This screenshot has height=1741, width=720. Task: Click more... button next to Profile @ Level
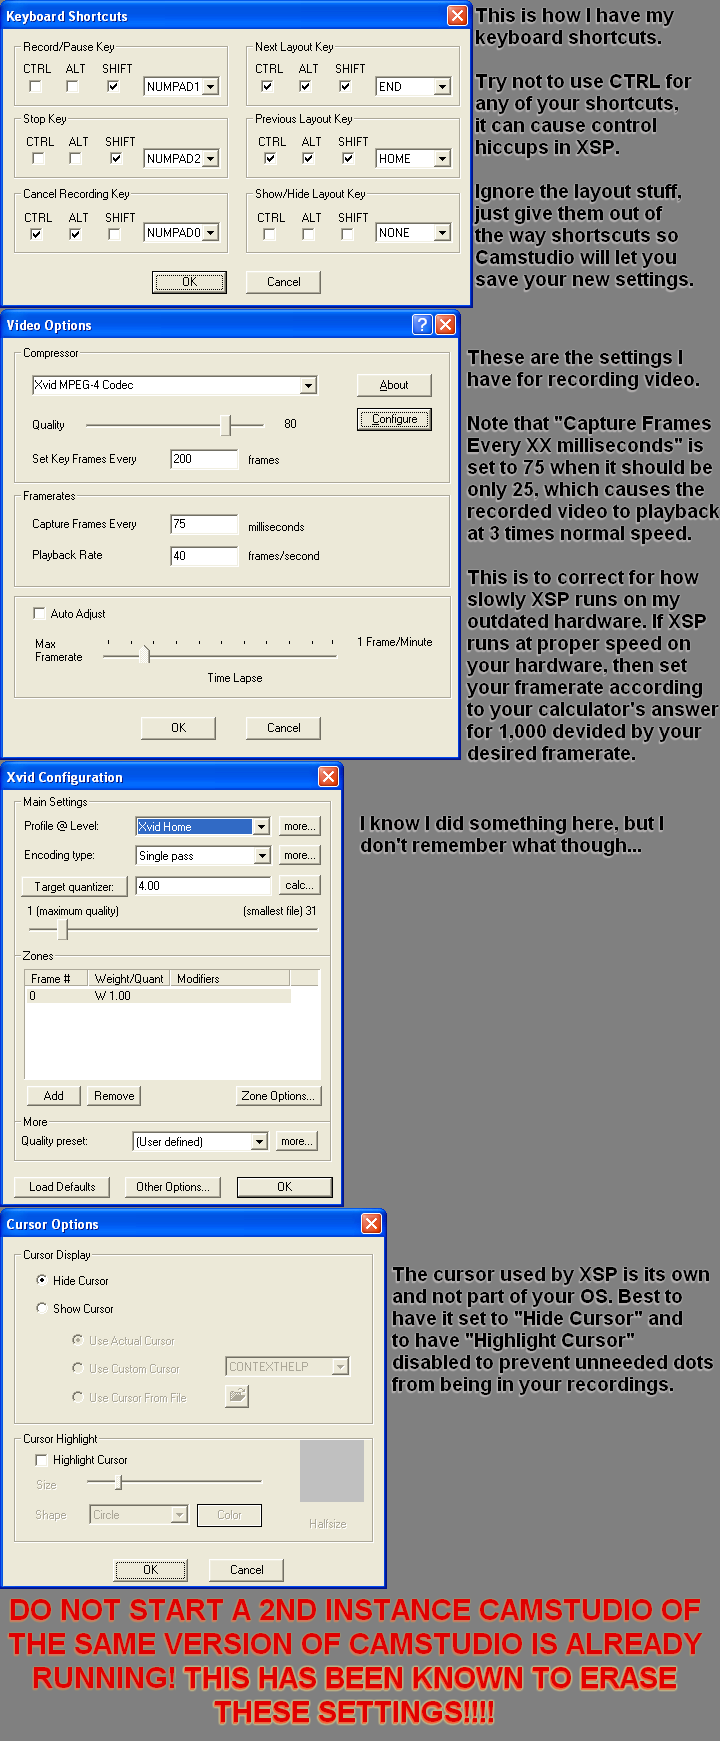[298, 826]
